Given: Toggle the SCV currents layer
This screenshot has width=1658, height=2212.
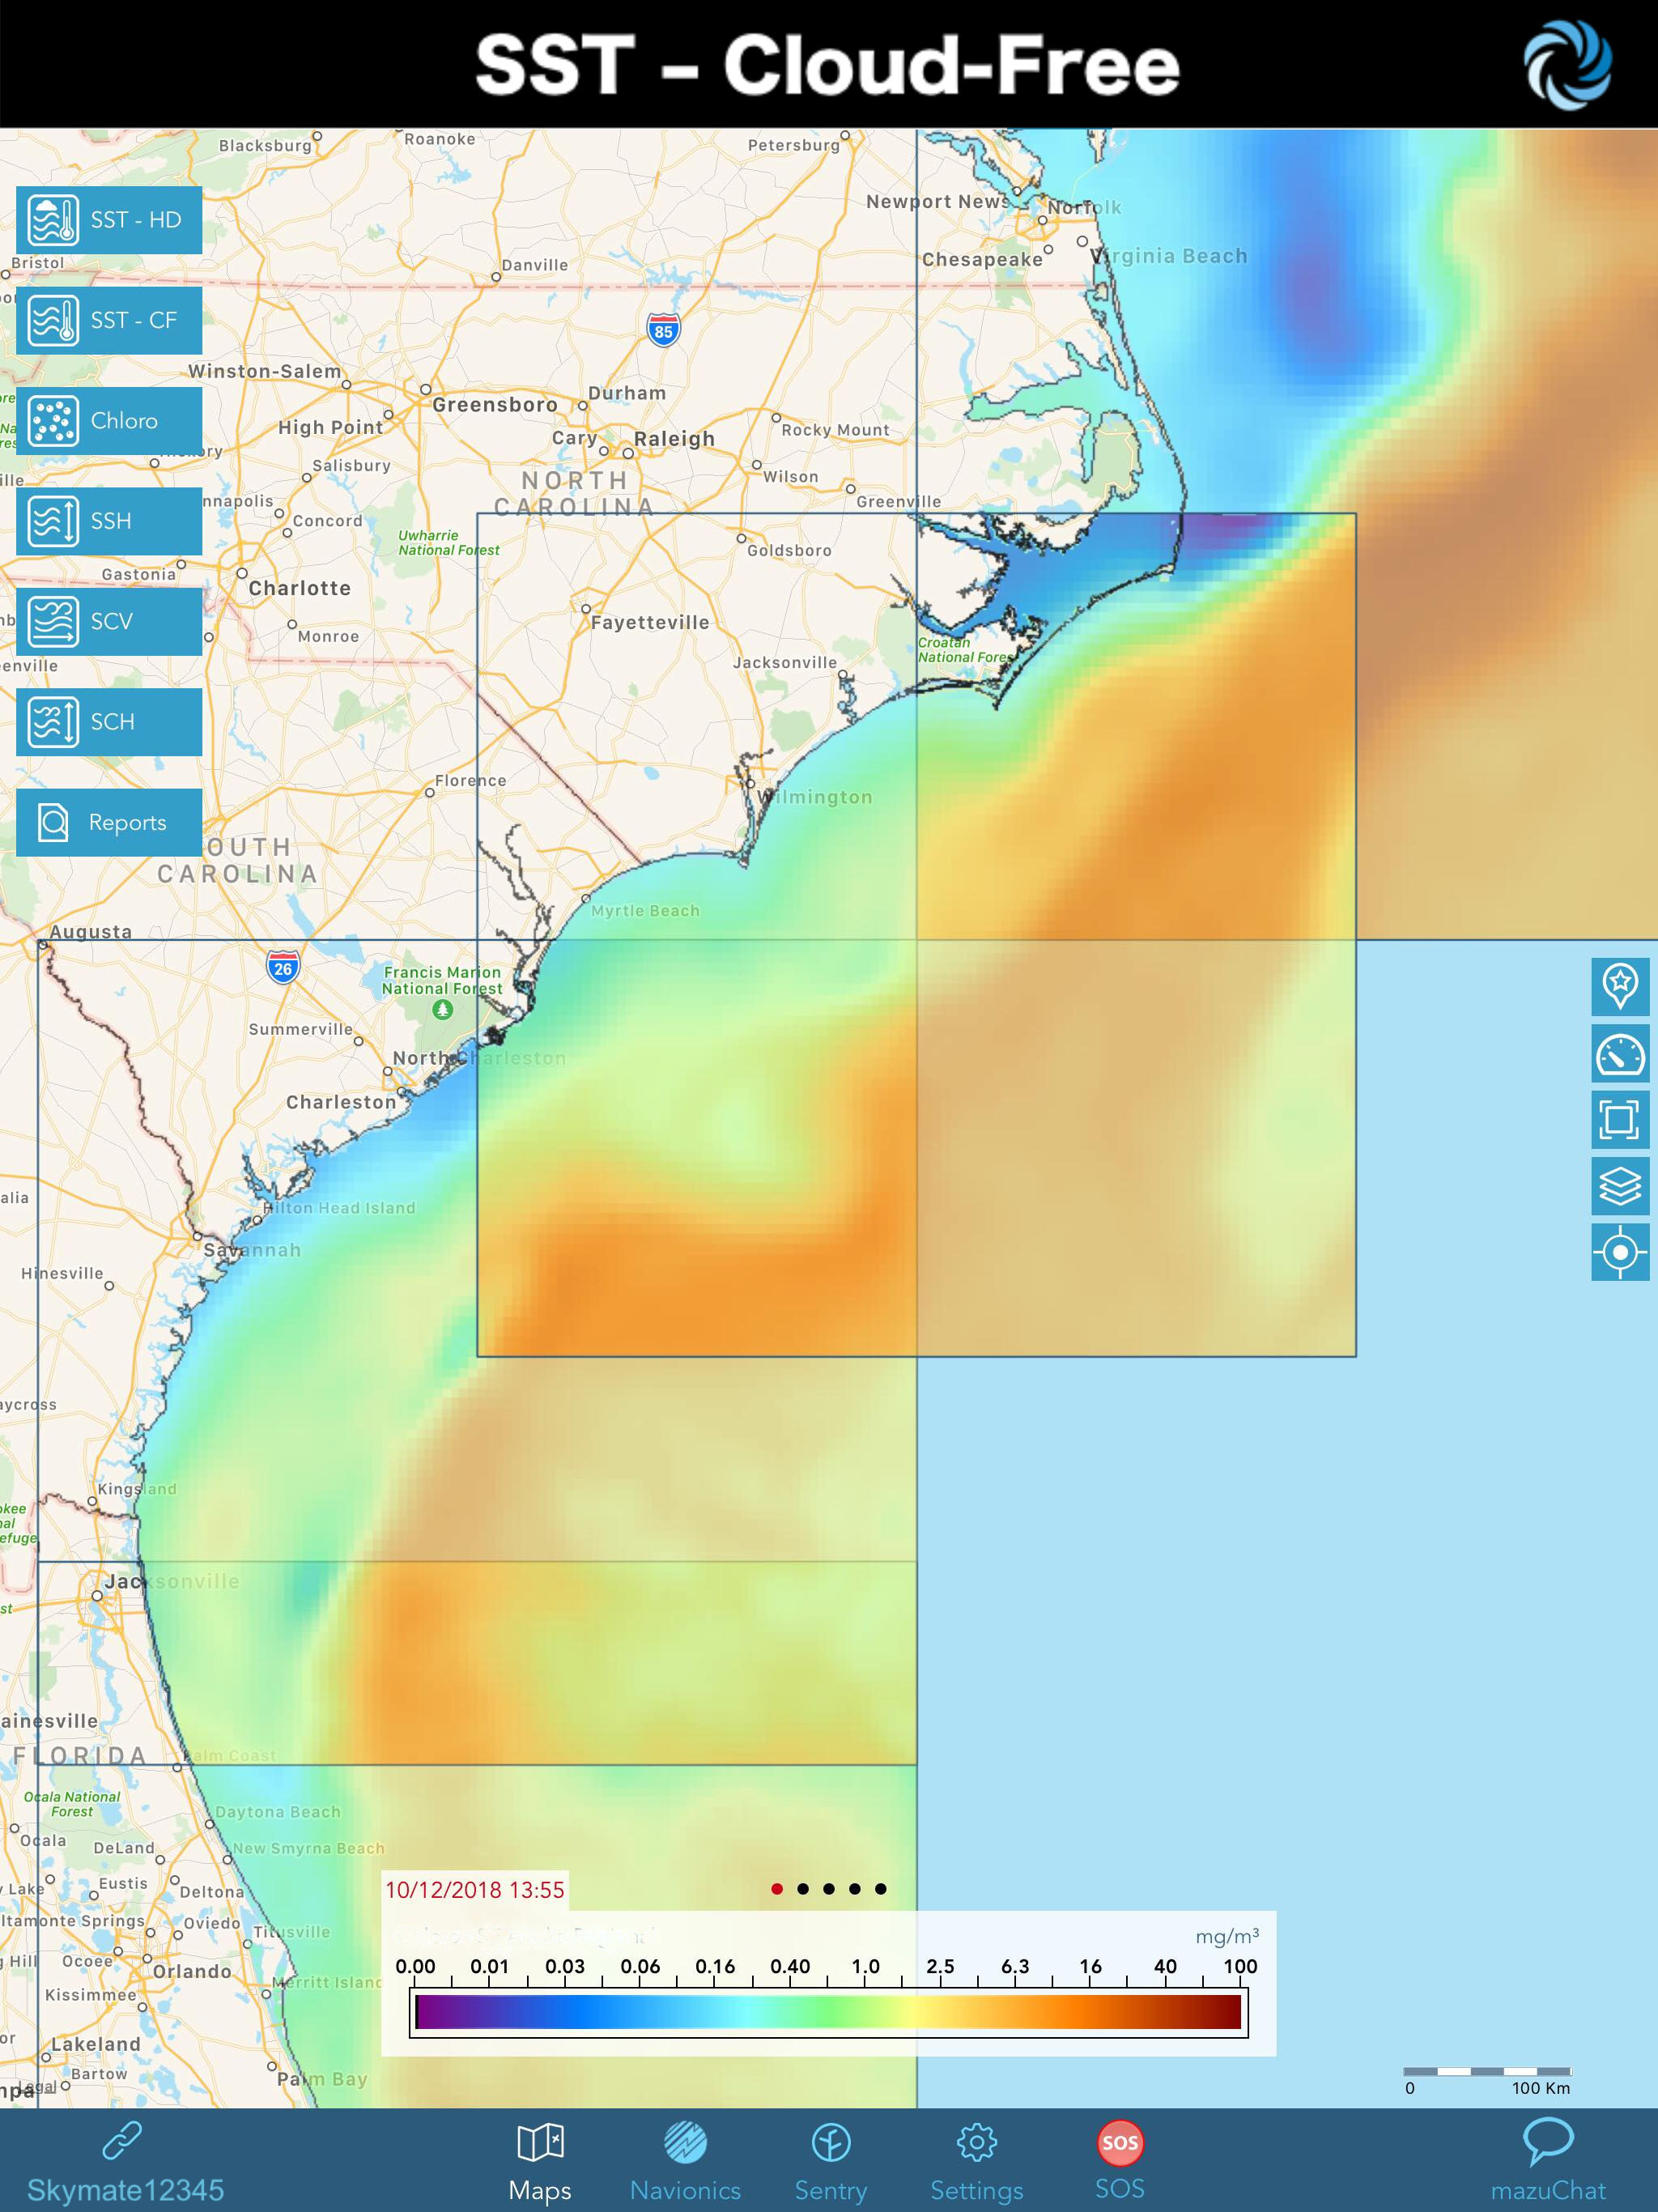Looking at the screenshot, I should click(x=109, y=622).
